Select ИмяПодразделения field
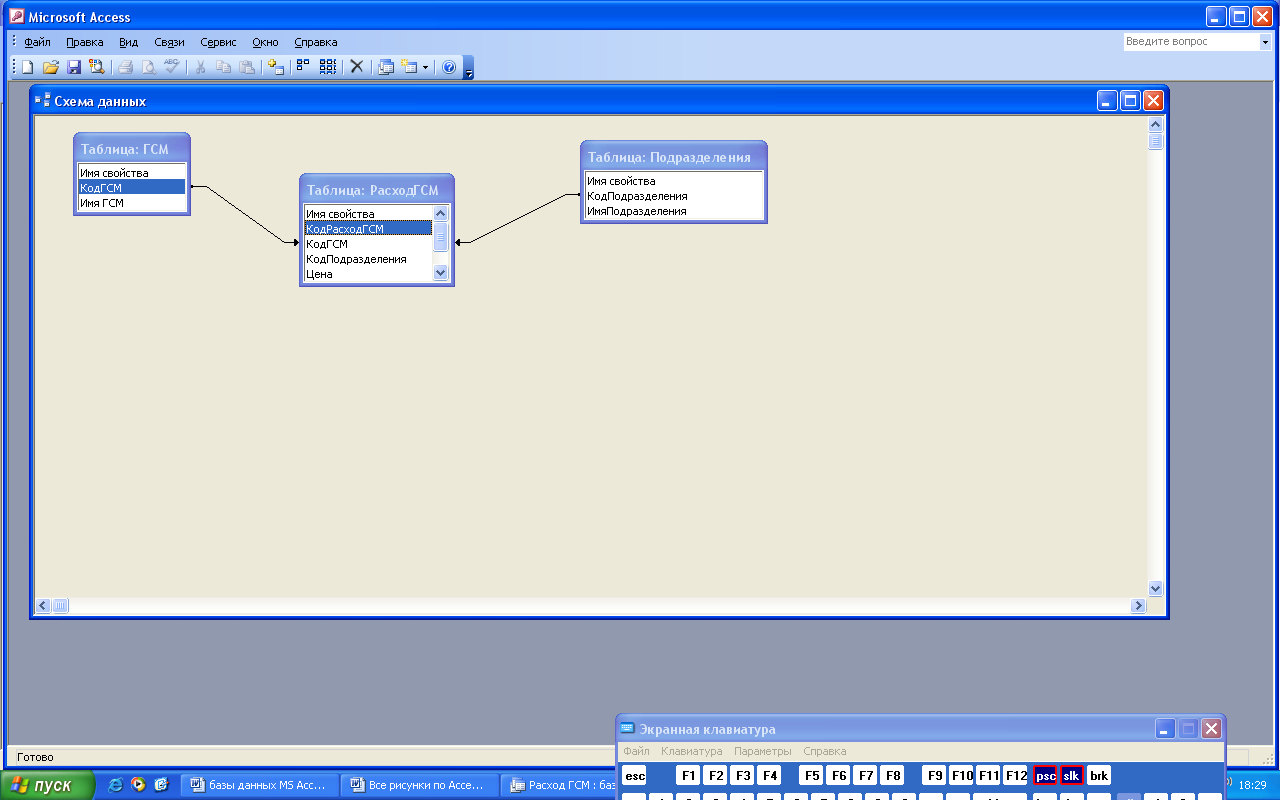Image resolution: width=1280 pixels, height=800 pixels. tap(673, 211)
